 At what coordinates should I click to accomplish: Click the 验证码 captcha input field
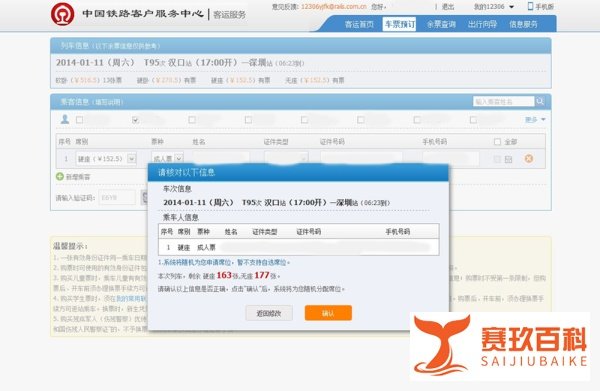(117, 198)
